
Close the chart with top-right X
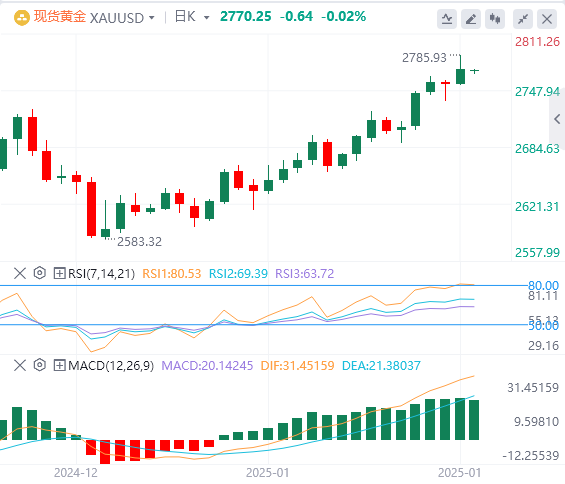tap(547, 19)
